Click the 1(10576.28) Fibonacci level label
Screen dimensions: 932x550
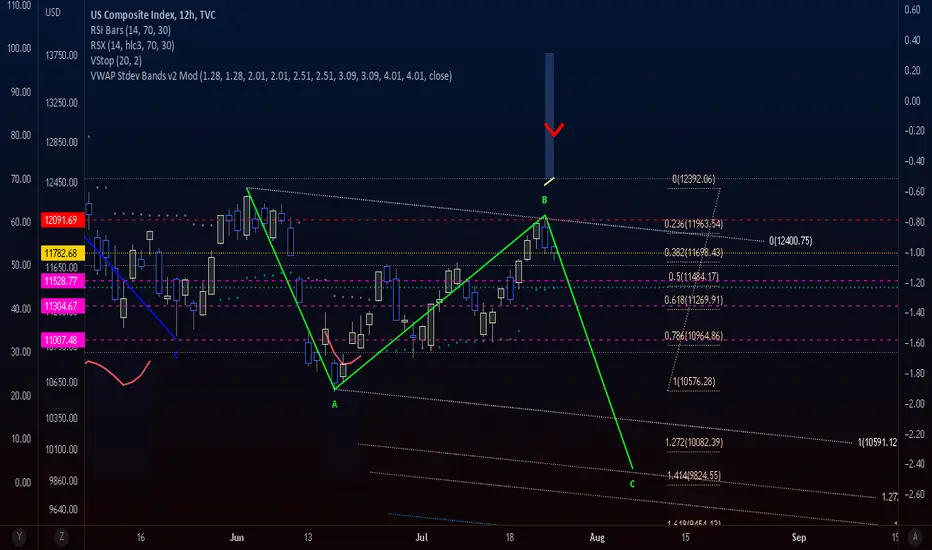pyautogui.click(x=693, y=382)
